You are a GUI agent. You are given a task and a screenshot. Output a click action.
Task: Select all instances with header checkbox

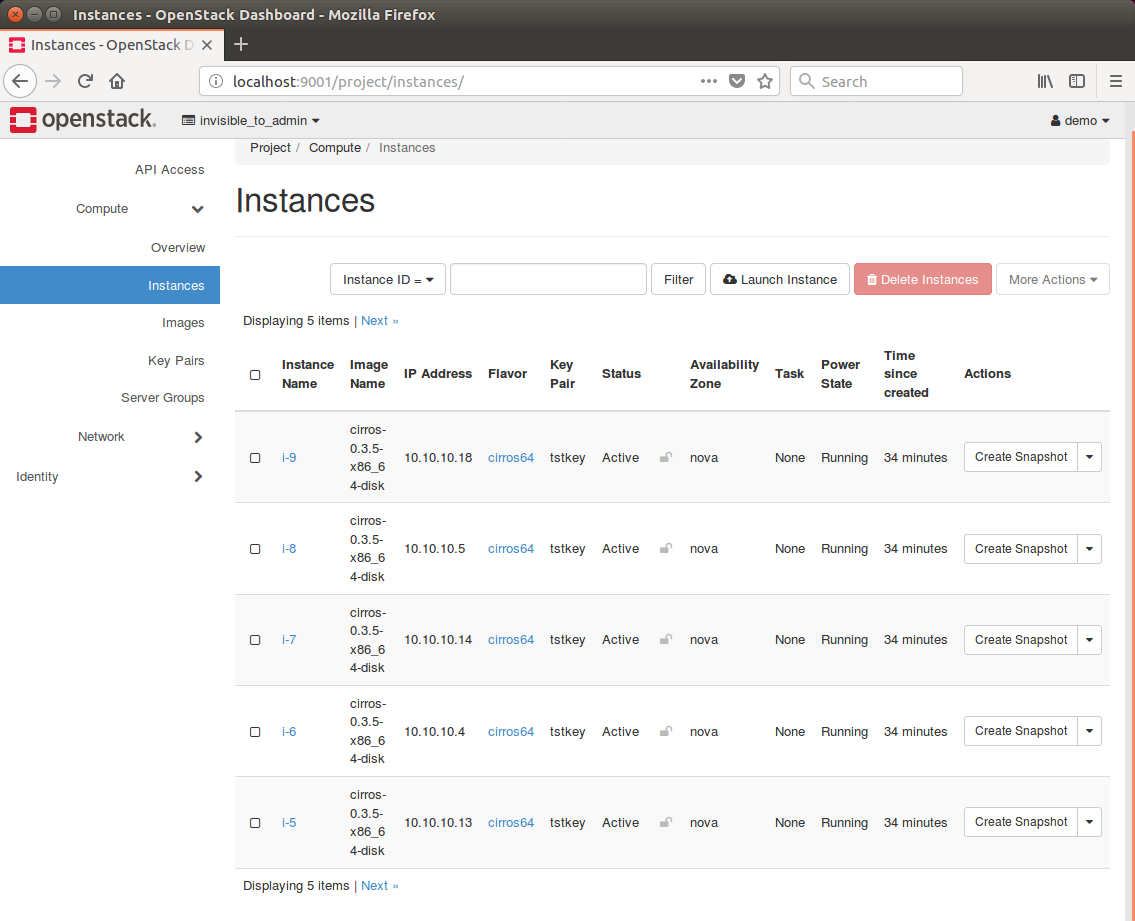point(255,374)
